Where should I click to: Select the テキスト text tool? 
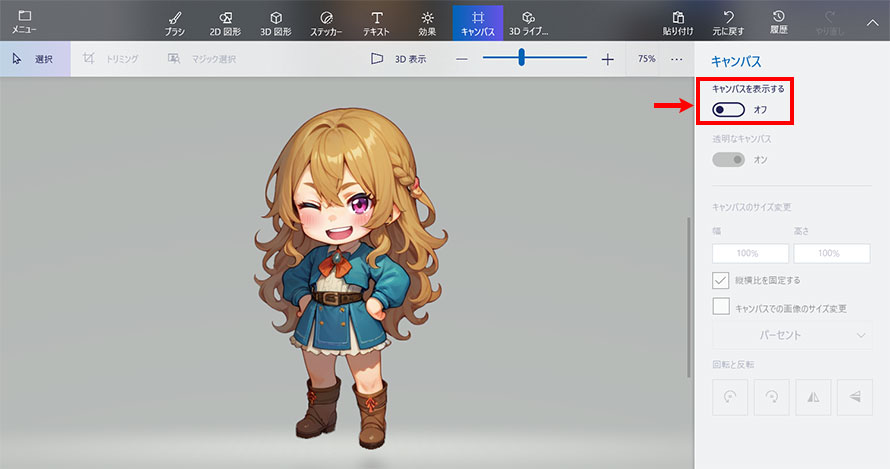point(376,23)
